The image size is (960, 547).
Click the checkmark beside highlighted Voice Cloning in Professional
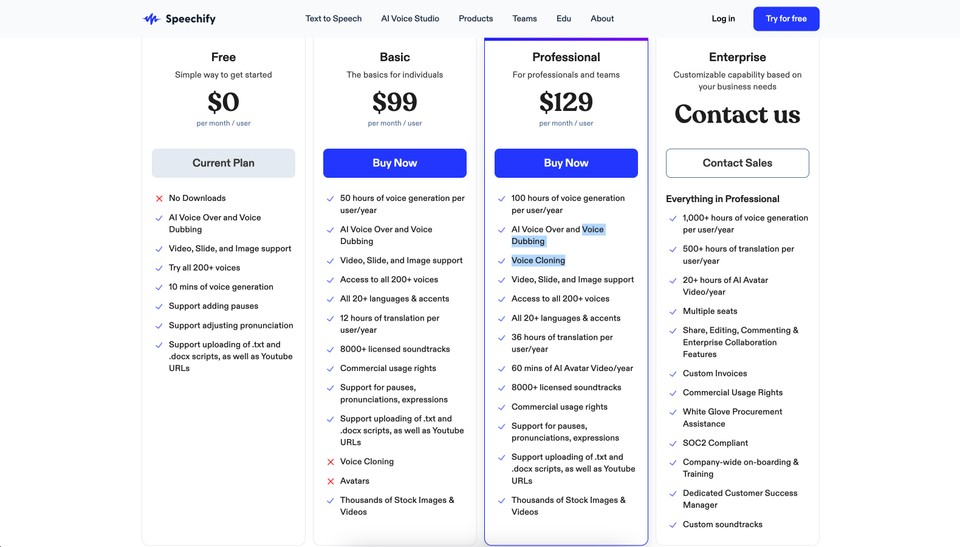coord(501,261)
